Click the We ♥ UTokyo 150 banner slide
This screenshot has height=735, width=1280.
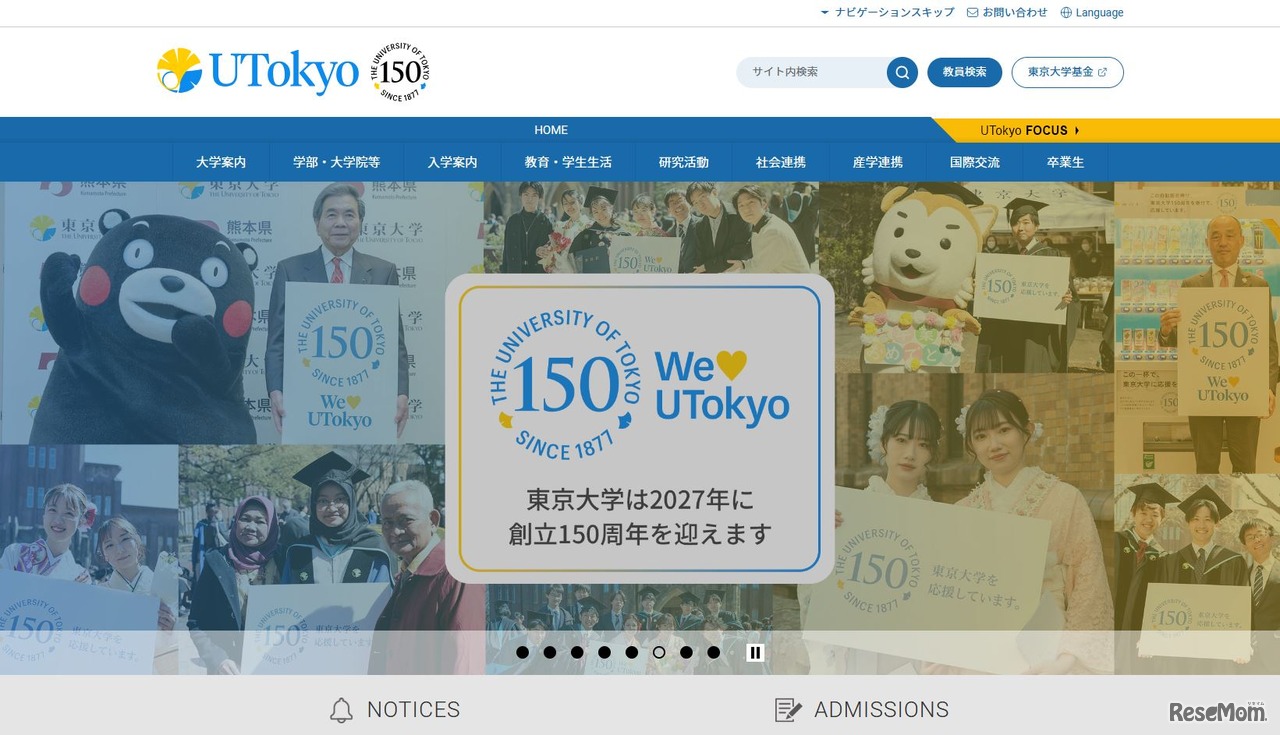point(640,429)
